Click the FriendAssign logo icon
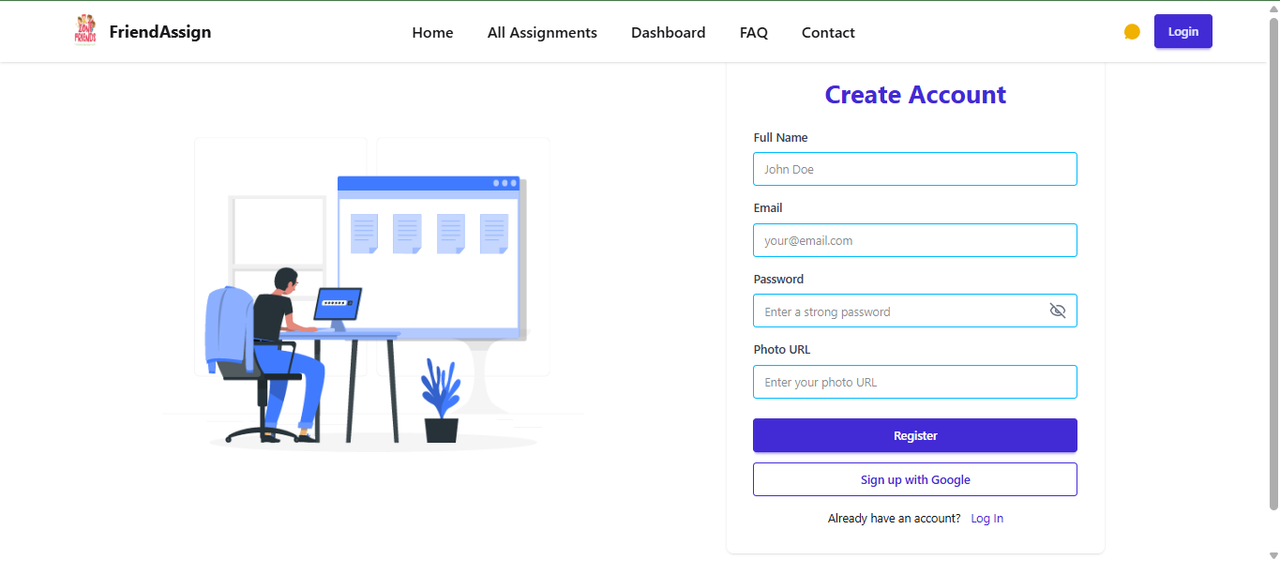The height and width of the screenshot is (562, 1280). click(85, 31)
